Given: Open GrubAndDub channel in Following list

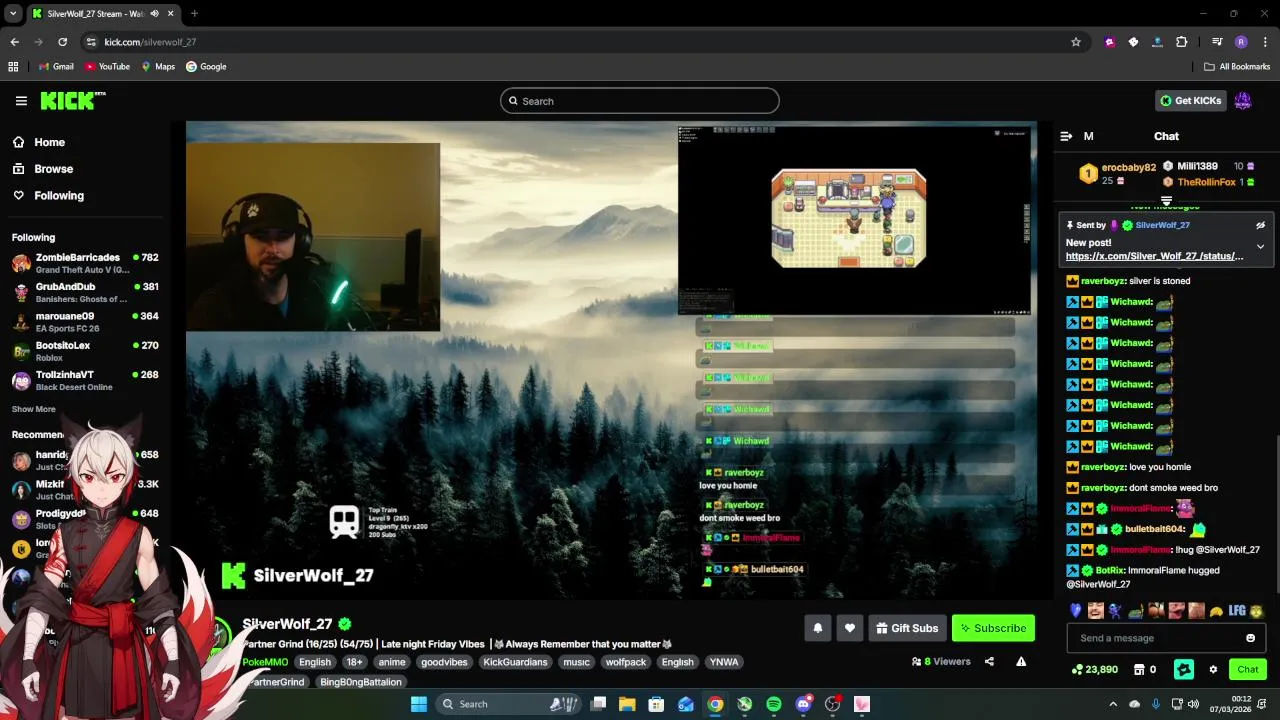Looking at the screenshot, I should click(x=85, y=292).
